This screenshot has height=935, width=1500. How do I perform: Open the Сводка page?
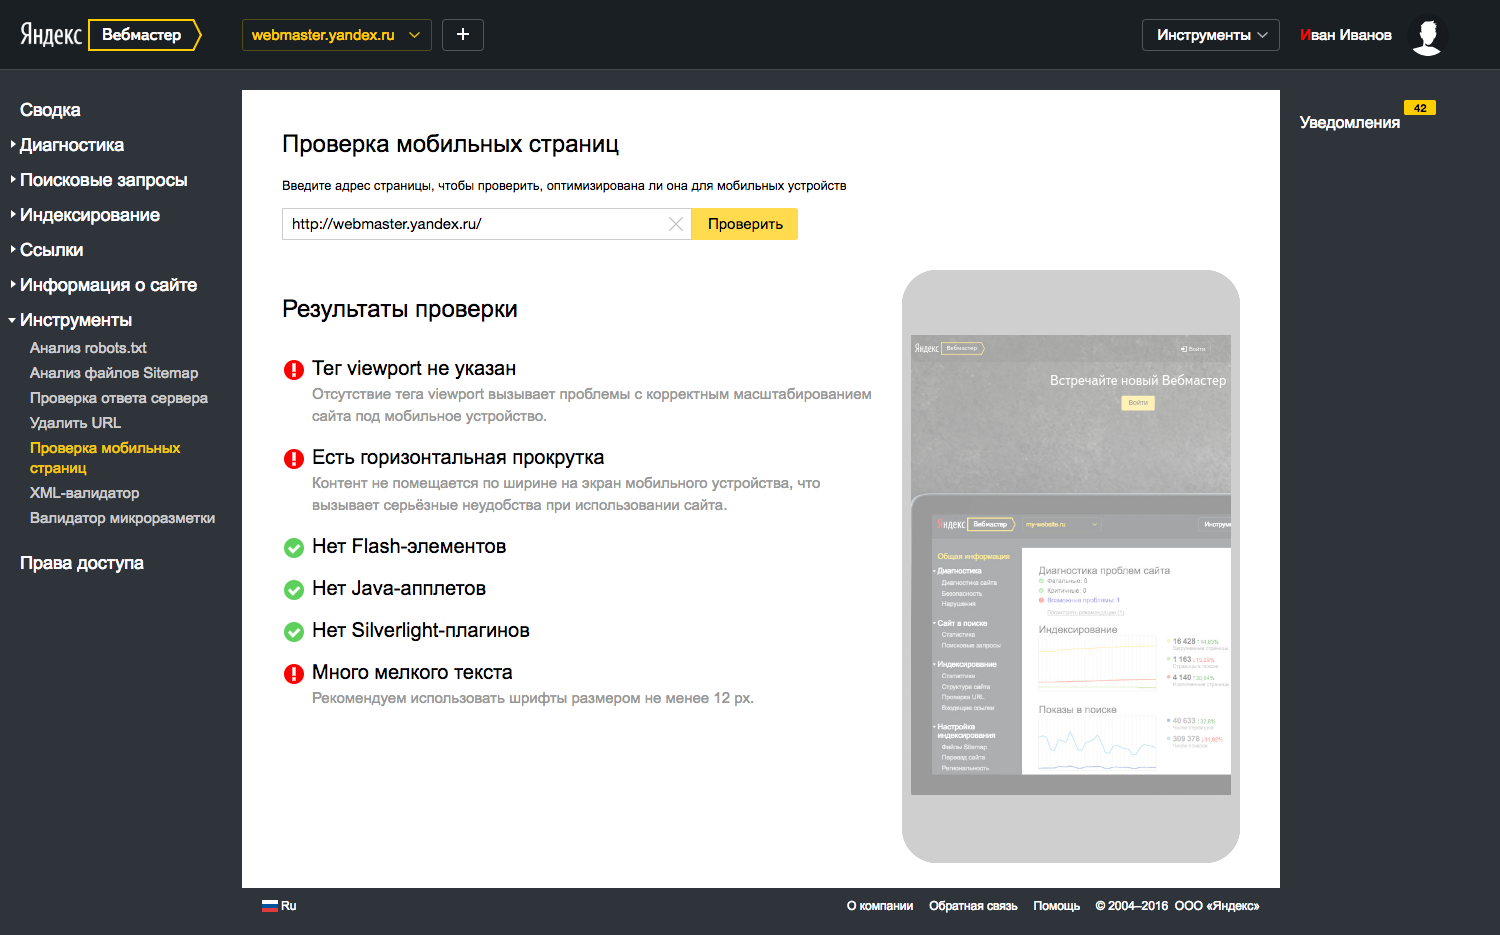(50, 110)
